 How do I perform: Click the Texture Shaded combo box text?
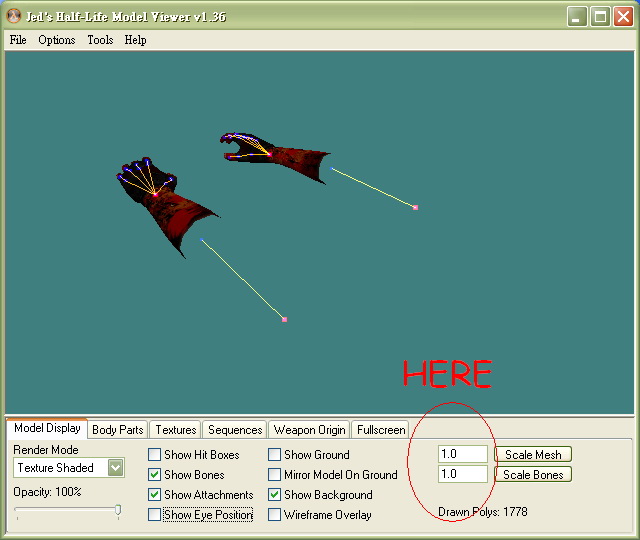(x=56, y=468)
